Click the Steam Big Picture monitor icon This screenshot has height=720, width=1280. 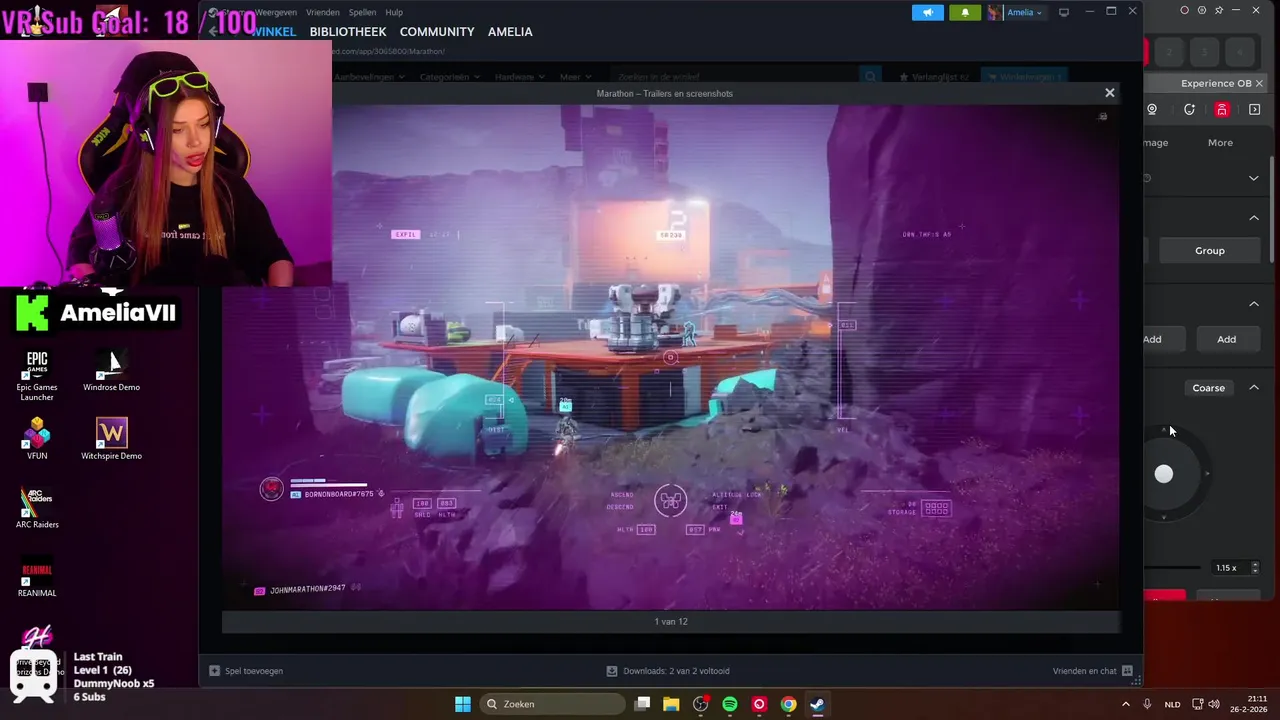pos(1064,12)
